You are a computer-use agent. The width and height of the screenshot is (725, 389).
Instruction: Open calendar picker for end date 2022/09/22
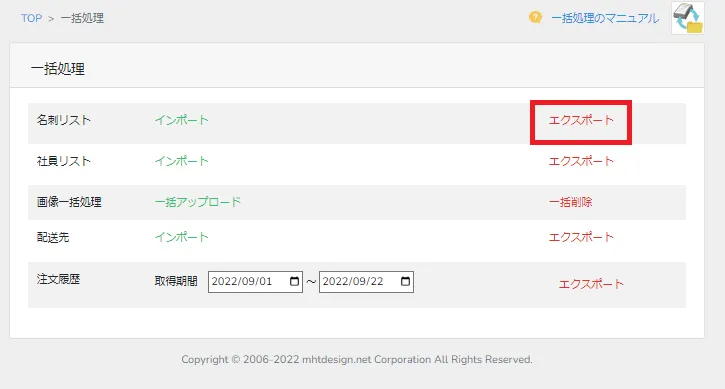tap(405, 281)
